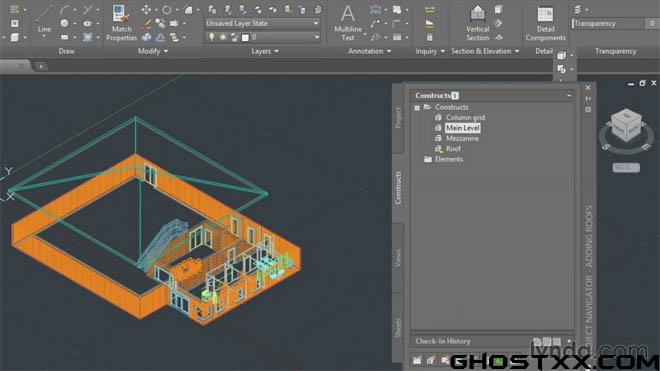Select the Multiline Text tool
Viewport: 660px width, 371px height.
[x=348, y=23]
